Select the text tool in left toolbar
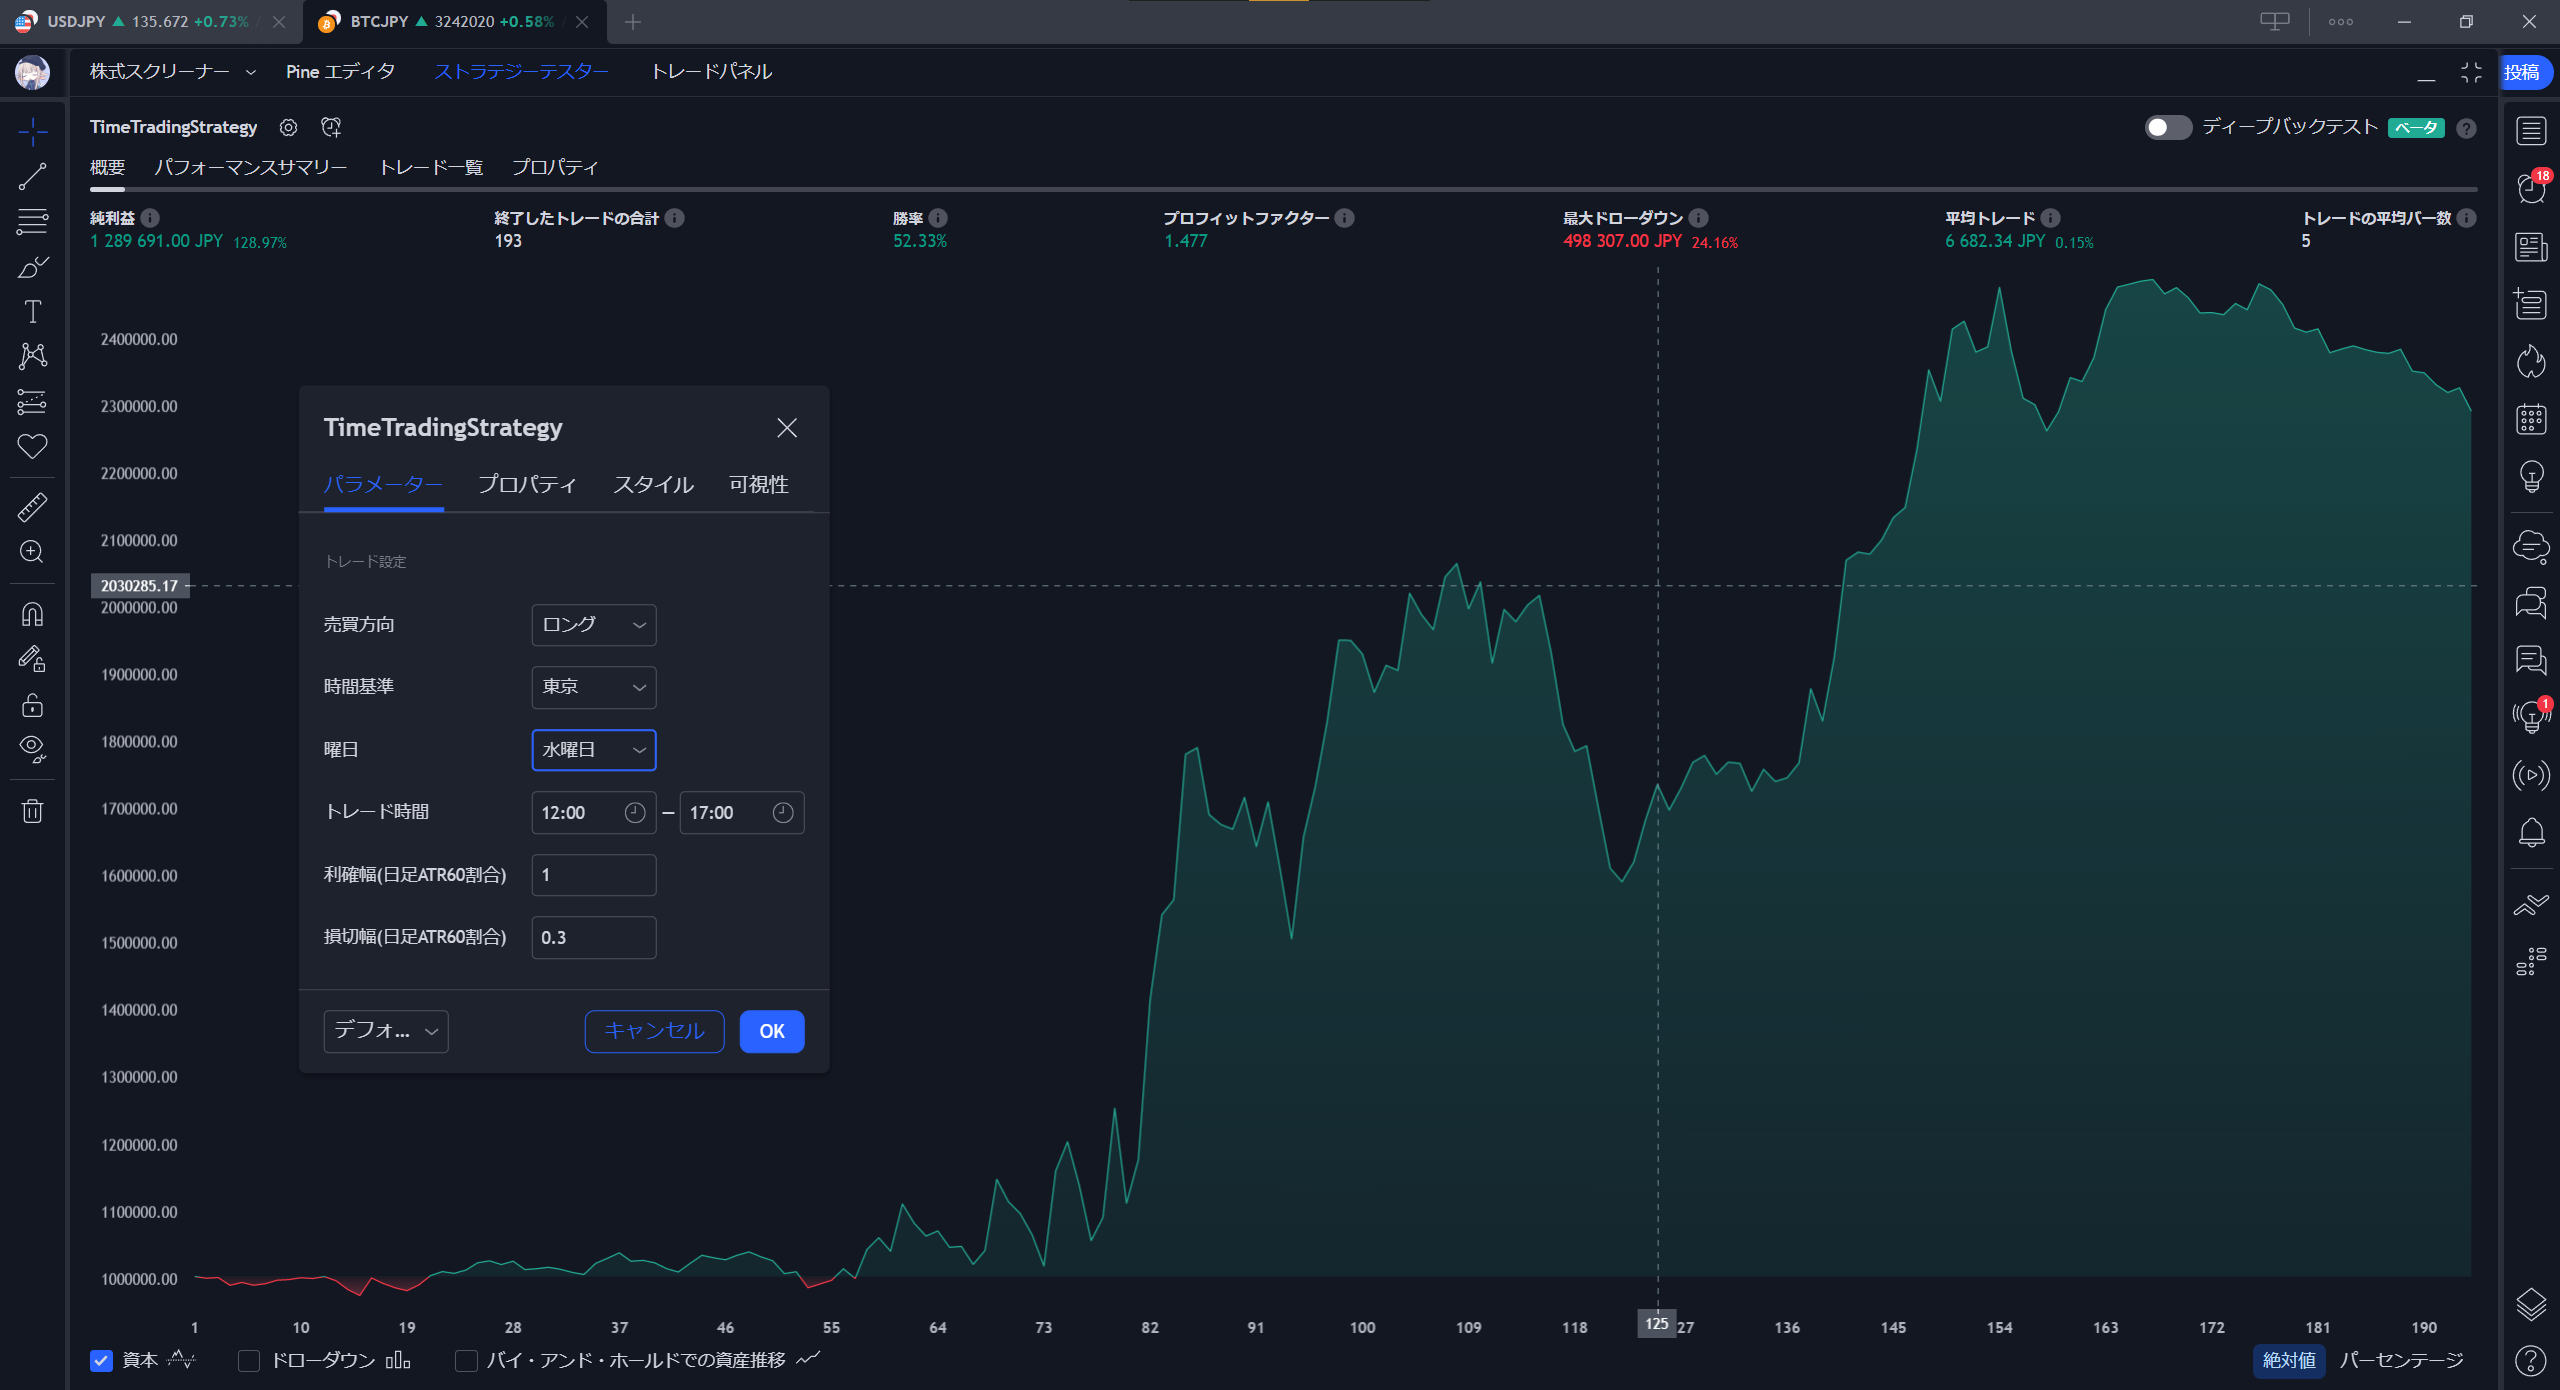This screenshot has width=2560, height=1390. point(32,312)
